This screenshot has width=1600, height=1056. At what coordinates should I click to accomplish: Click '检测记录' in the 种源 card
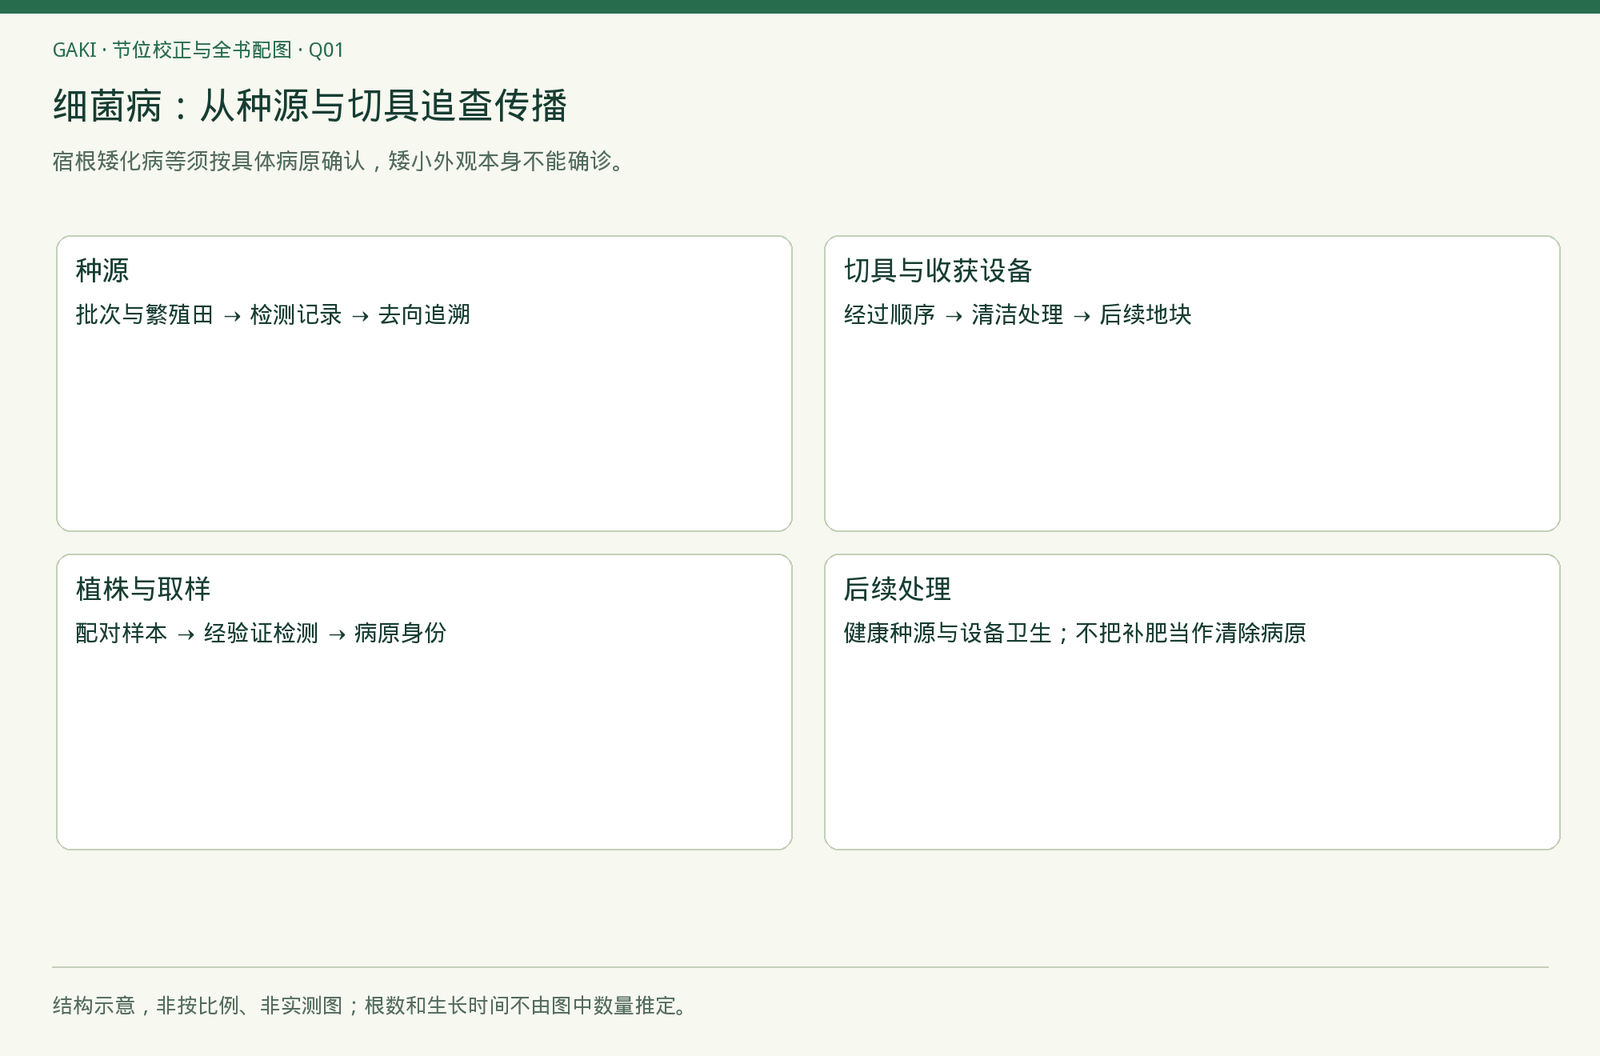[296, 315]
